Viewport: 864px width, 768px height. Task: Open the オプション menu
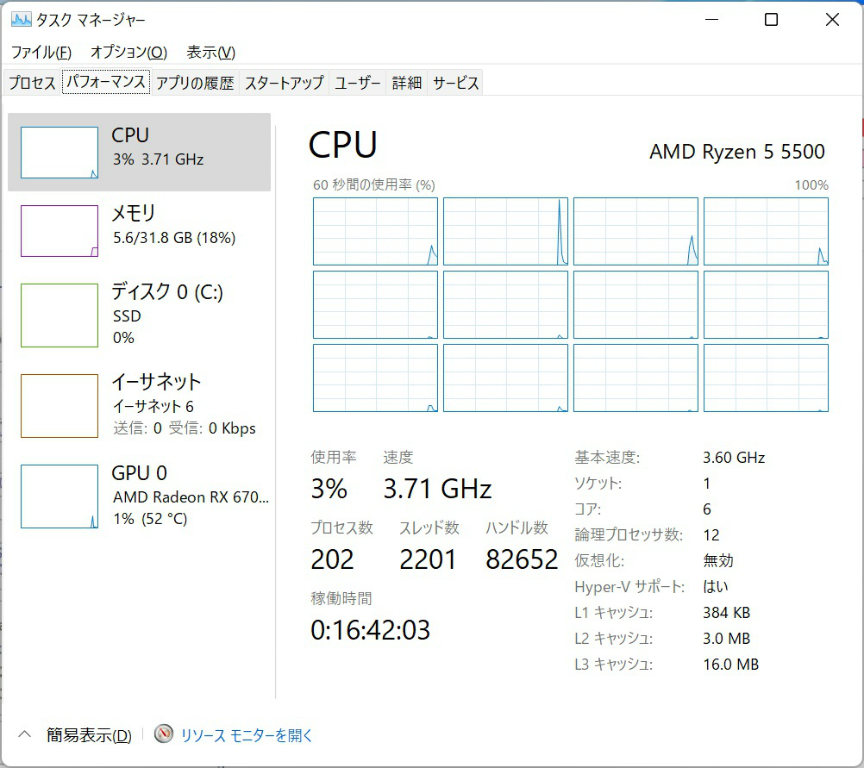[x=128, y=52]
